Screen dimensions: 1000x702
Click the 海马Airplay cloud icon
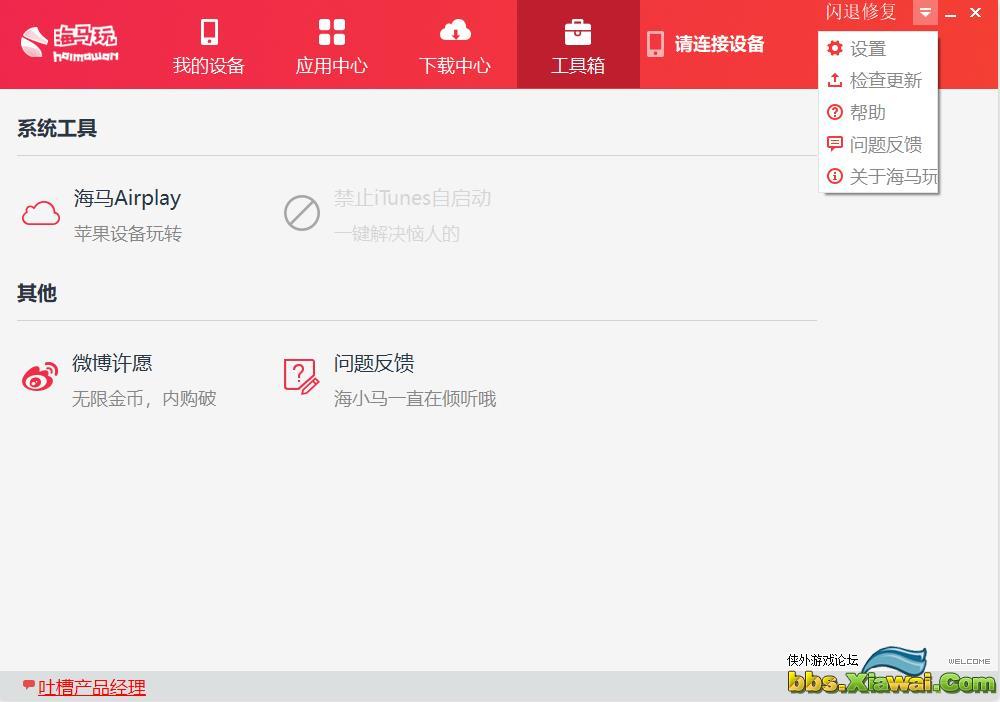tap(41, 214)
